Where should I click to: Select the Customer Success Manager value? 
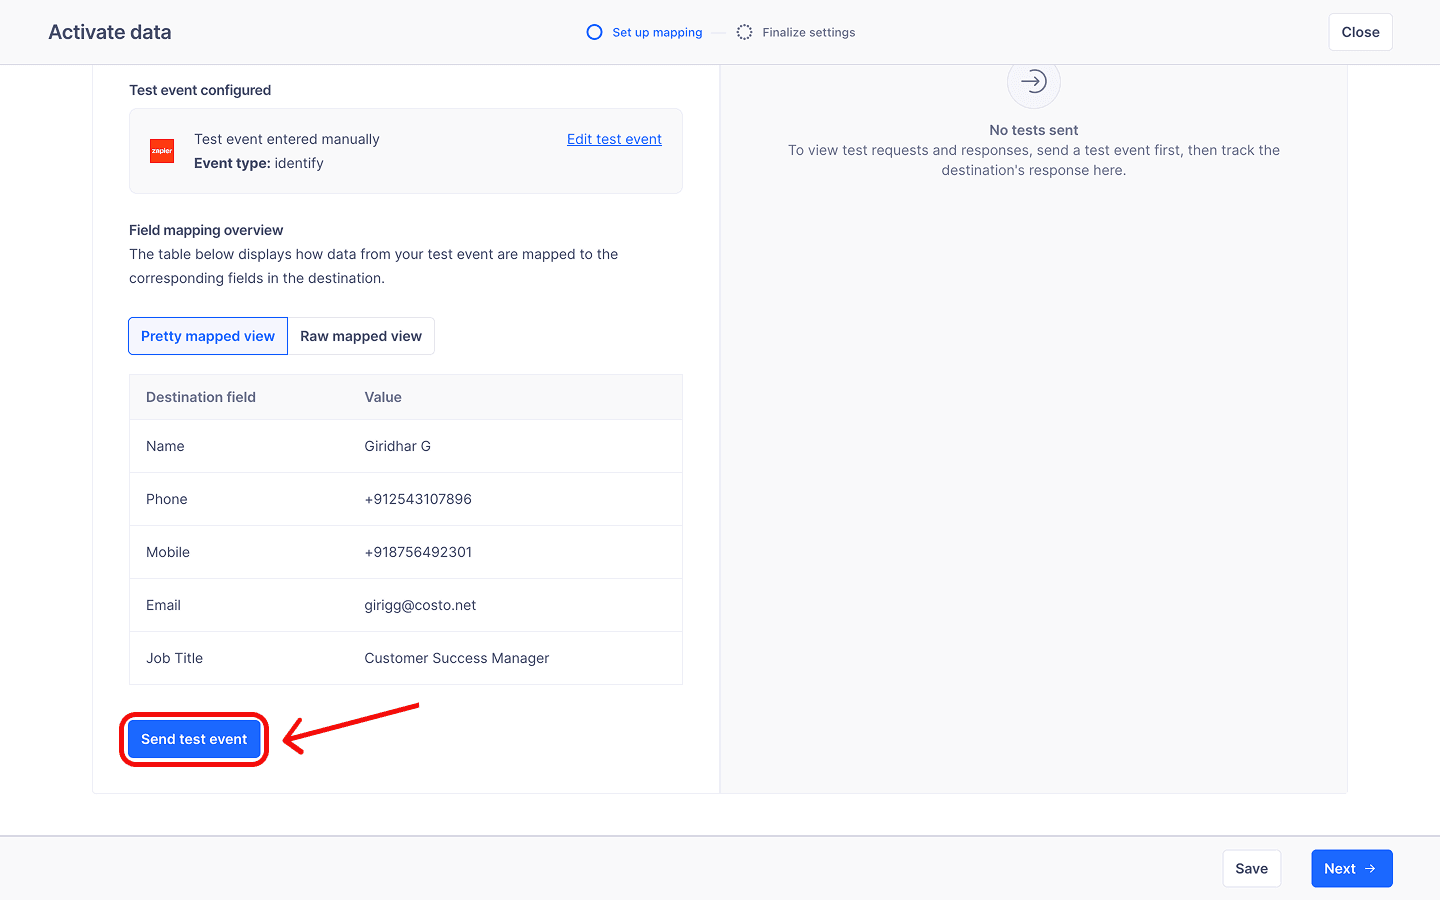[x=457, y=658]
